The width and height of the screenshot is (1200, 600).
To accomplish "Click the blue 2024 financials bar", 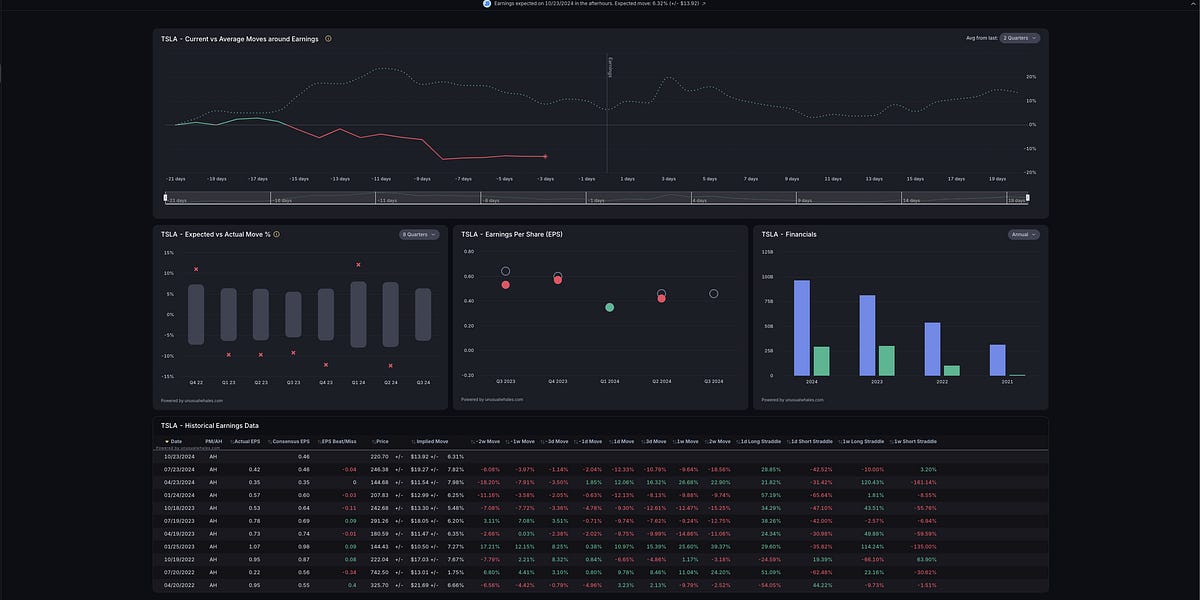I will coord(802,328).
